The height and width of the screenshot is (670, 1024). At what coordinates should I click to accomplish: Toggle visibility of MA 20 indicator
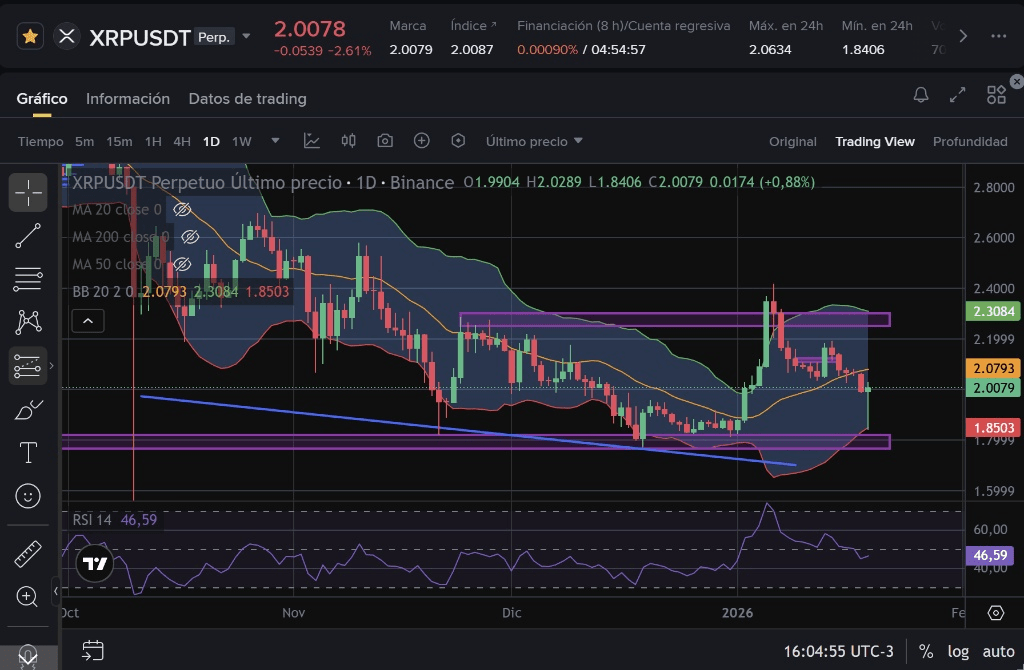tap(182, 210)
